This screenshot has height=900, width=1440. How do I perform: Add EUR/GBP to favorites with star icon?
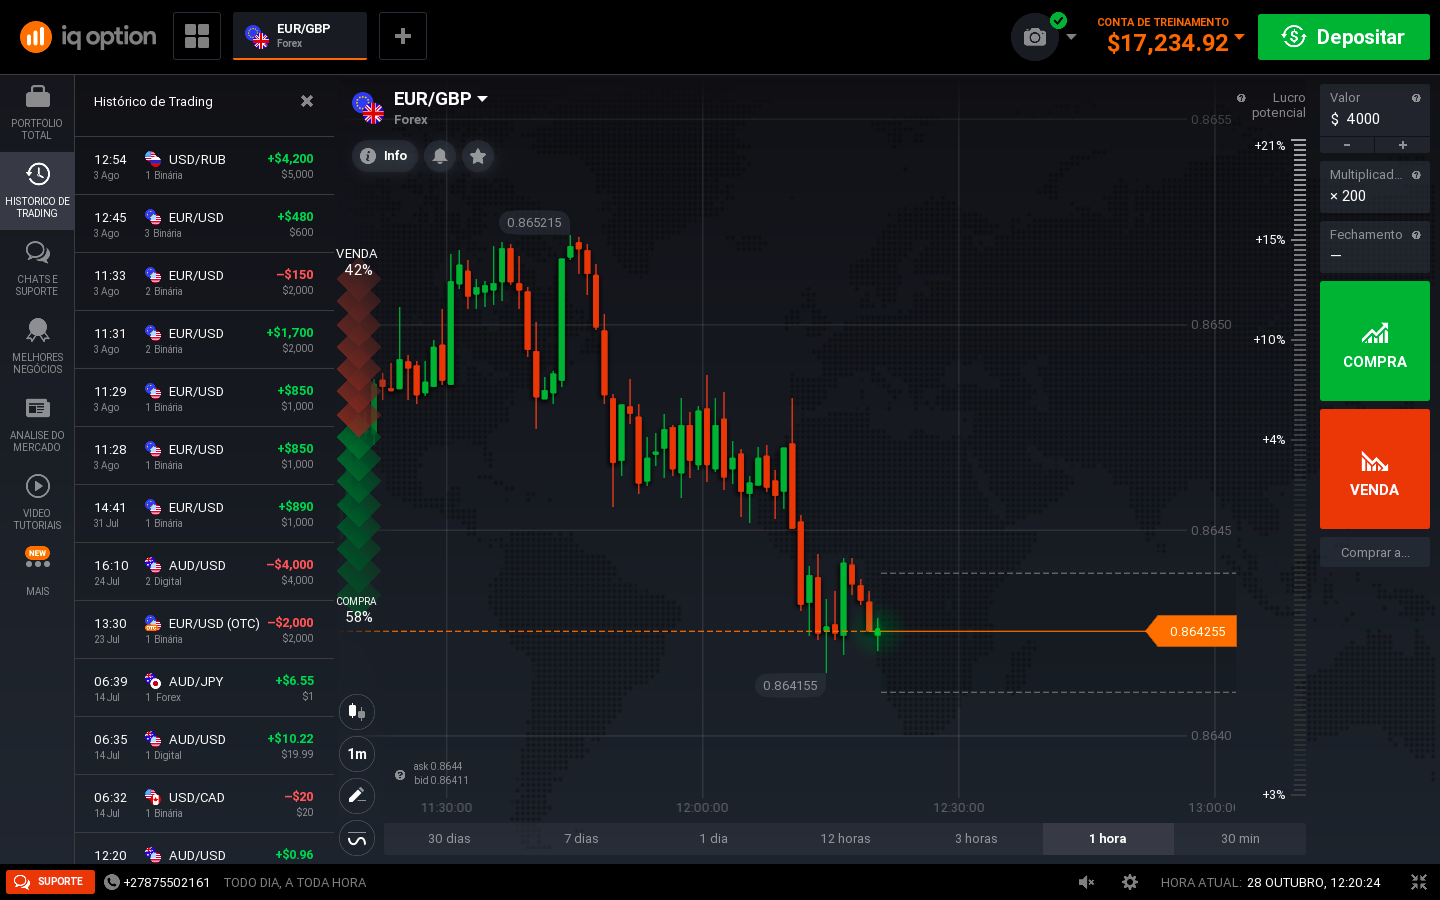pyautogui.click(x=478, y=156)
